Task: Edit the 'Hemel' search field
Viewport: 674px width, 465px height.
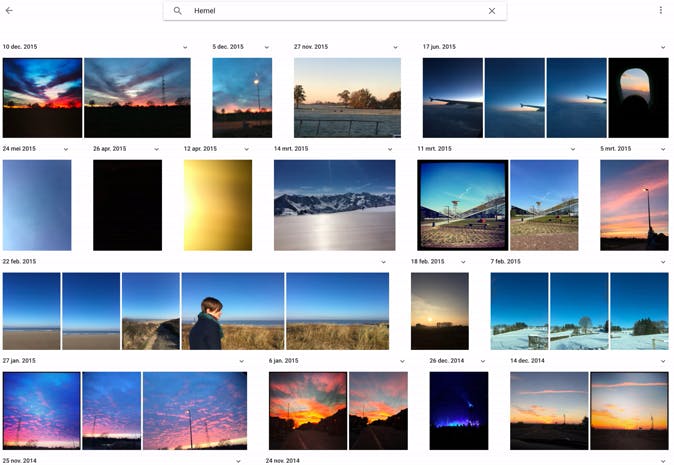Action: coord(335,11)
